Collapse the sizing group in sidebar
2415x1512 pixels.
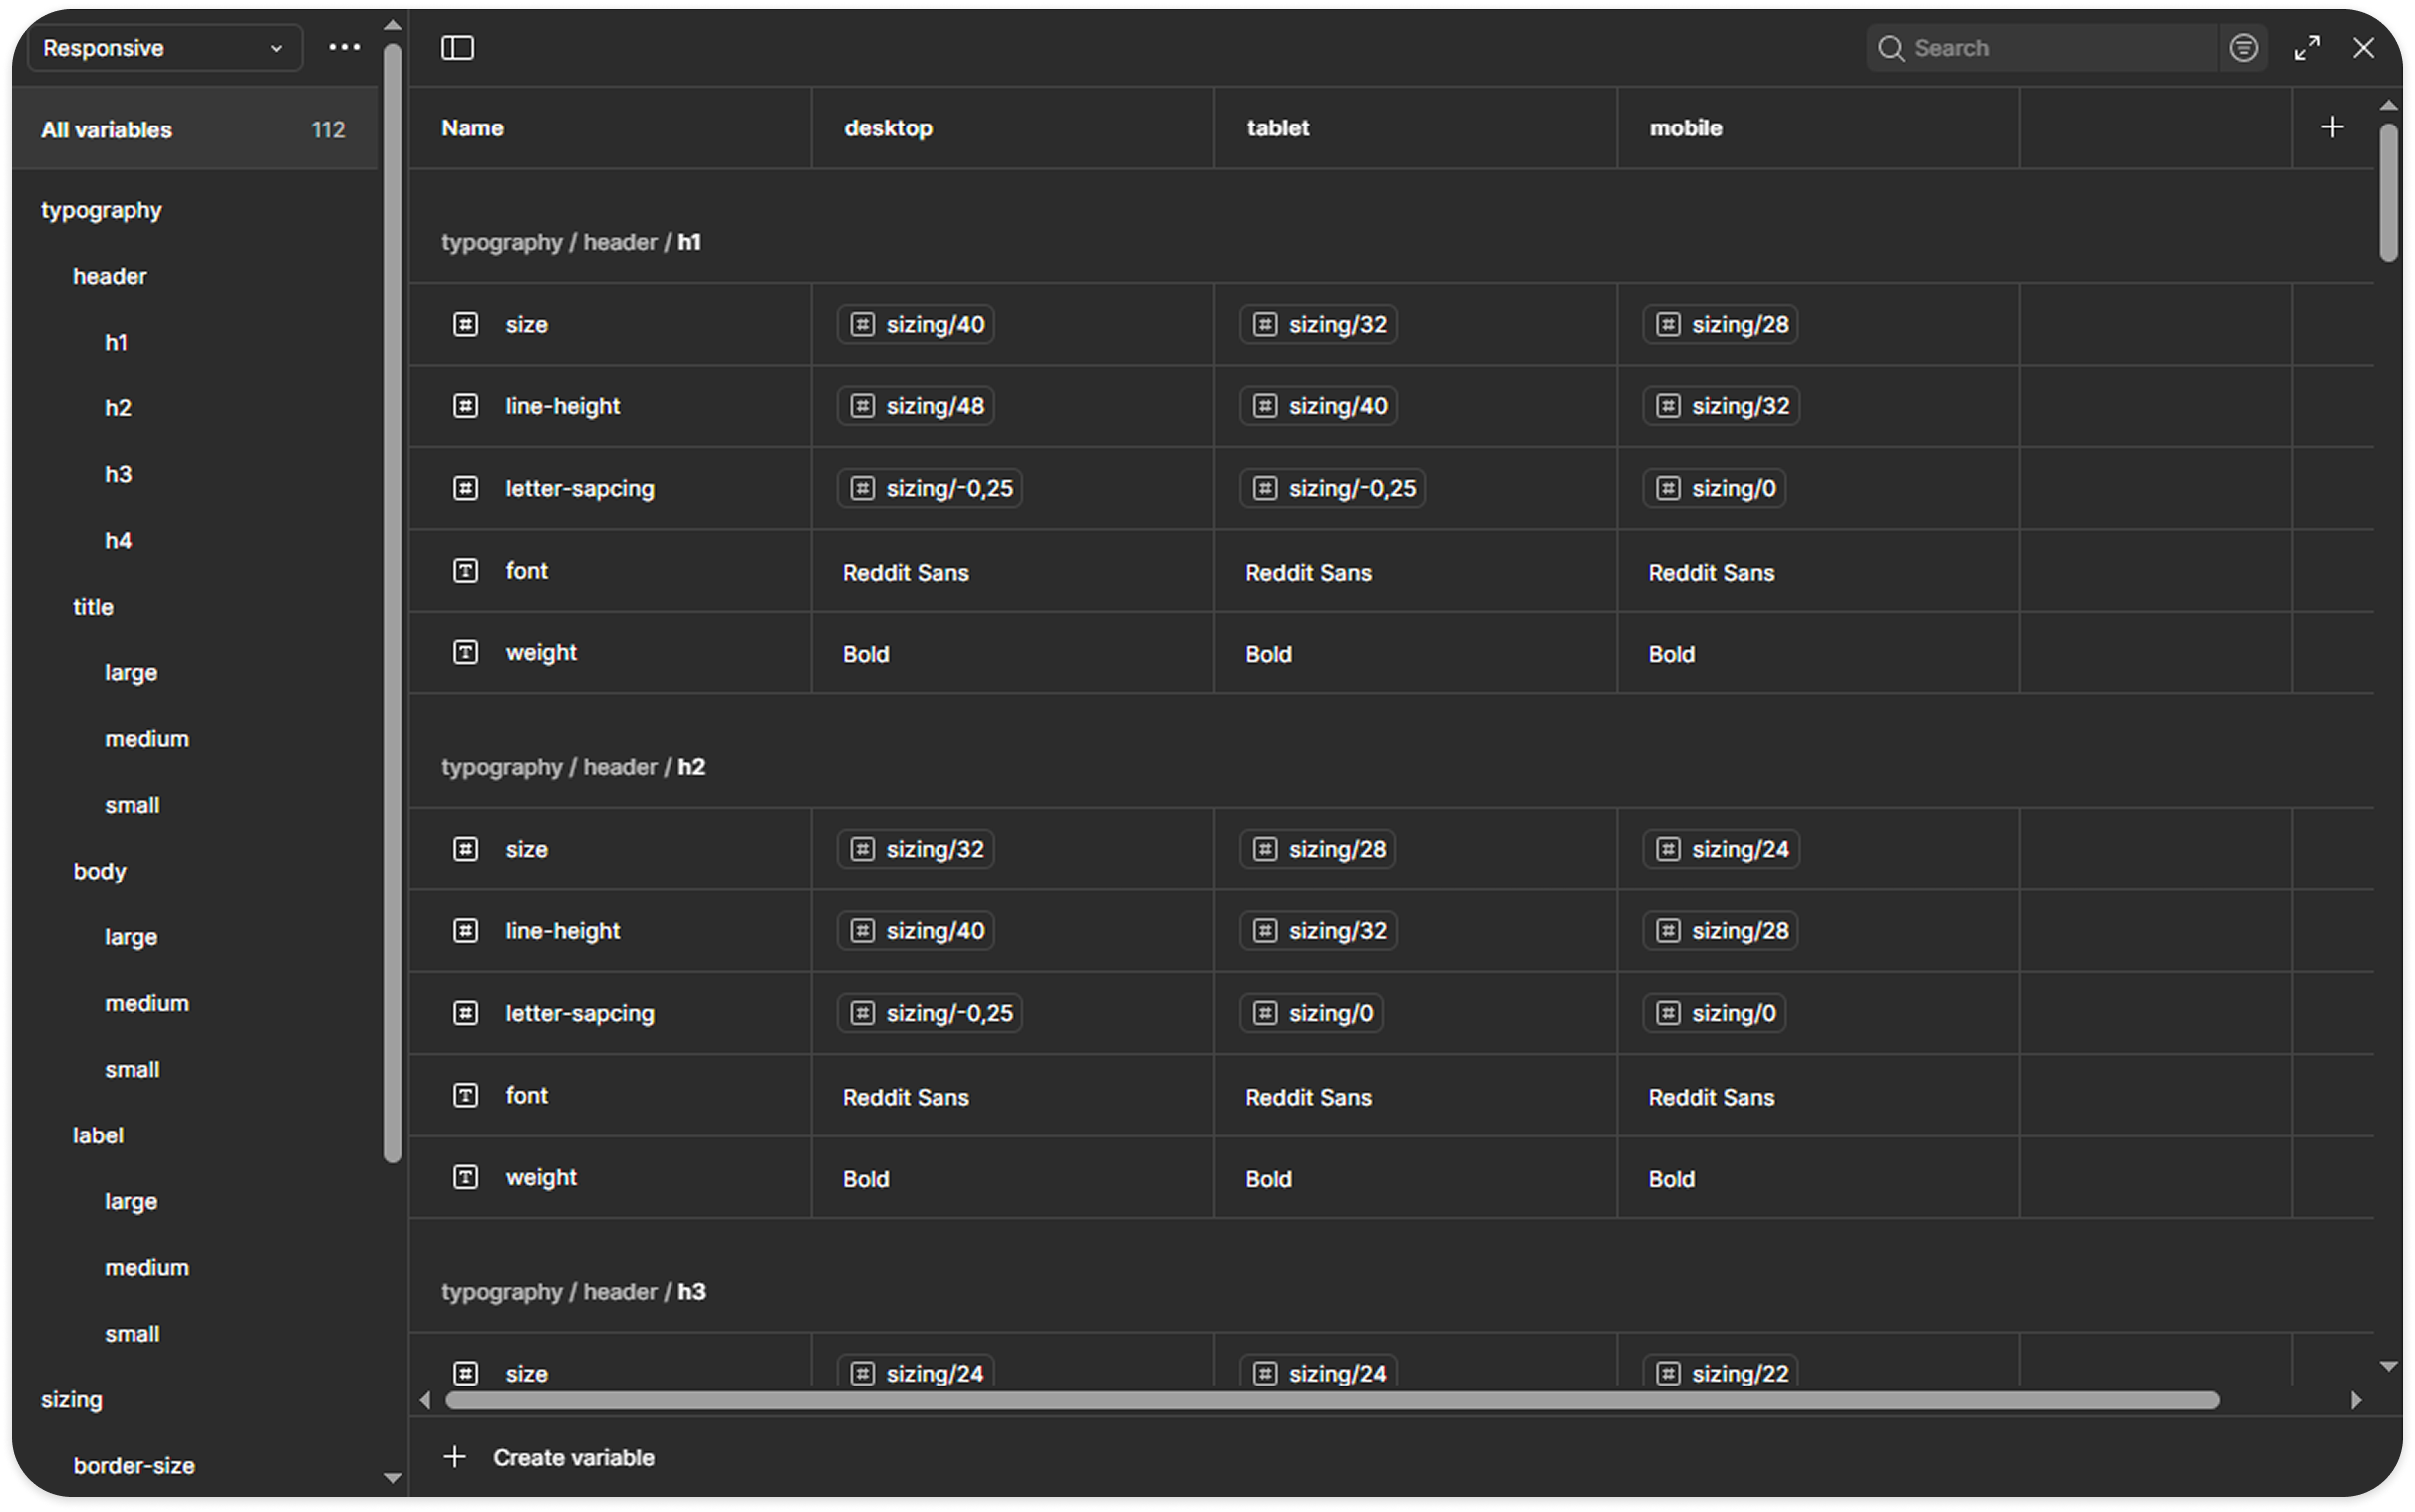pos(71,1399)
